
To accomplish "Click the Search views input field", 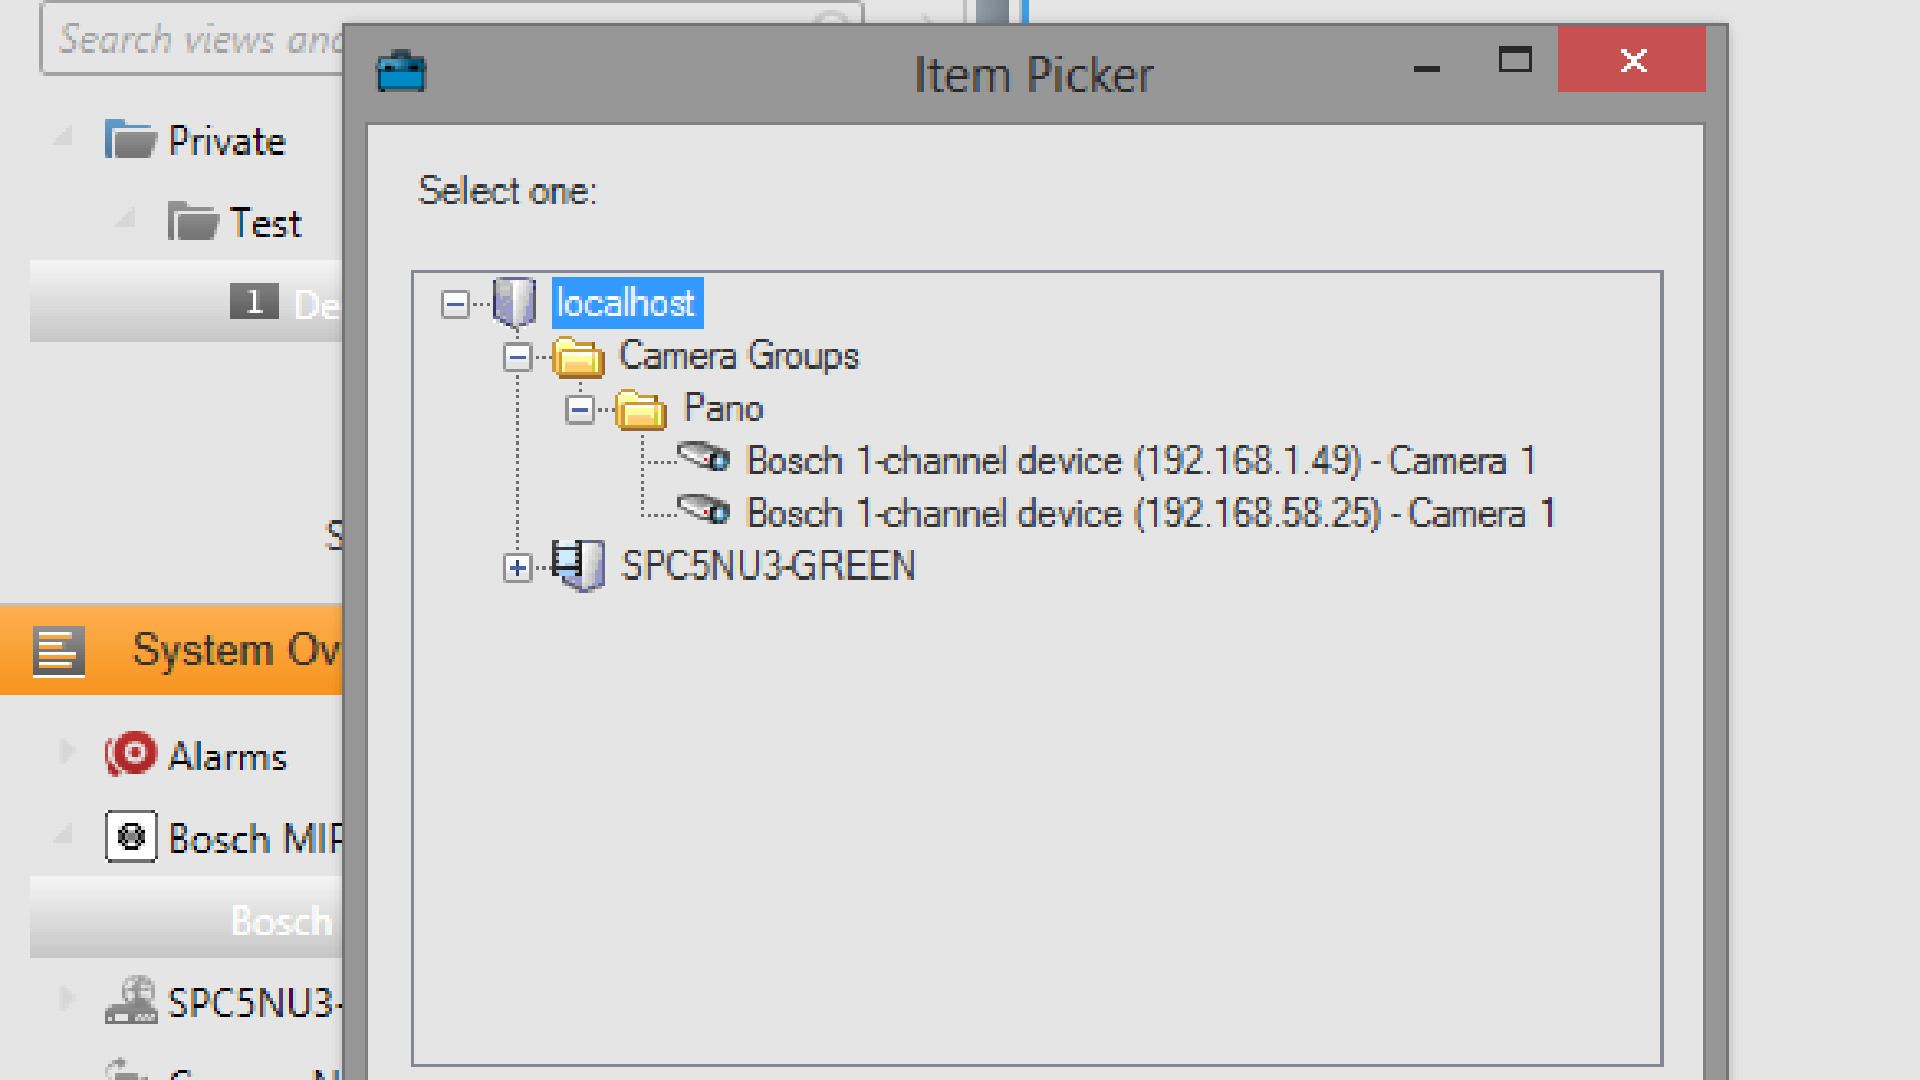I will pyautogui.click(x=192, y=39).
